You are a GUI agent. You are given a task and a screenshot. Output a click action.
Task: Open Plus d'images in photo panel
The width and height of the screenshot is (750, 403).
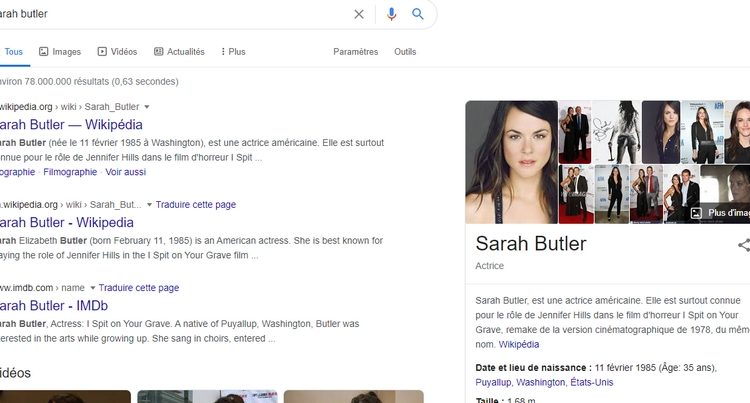pyautogui.click(x=719, y=213)
